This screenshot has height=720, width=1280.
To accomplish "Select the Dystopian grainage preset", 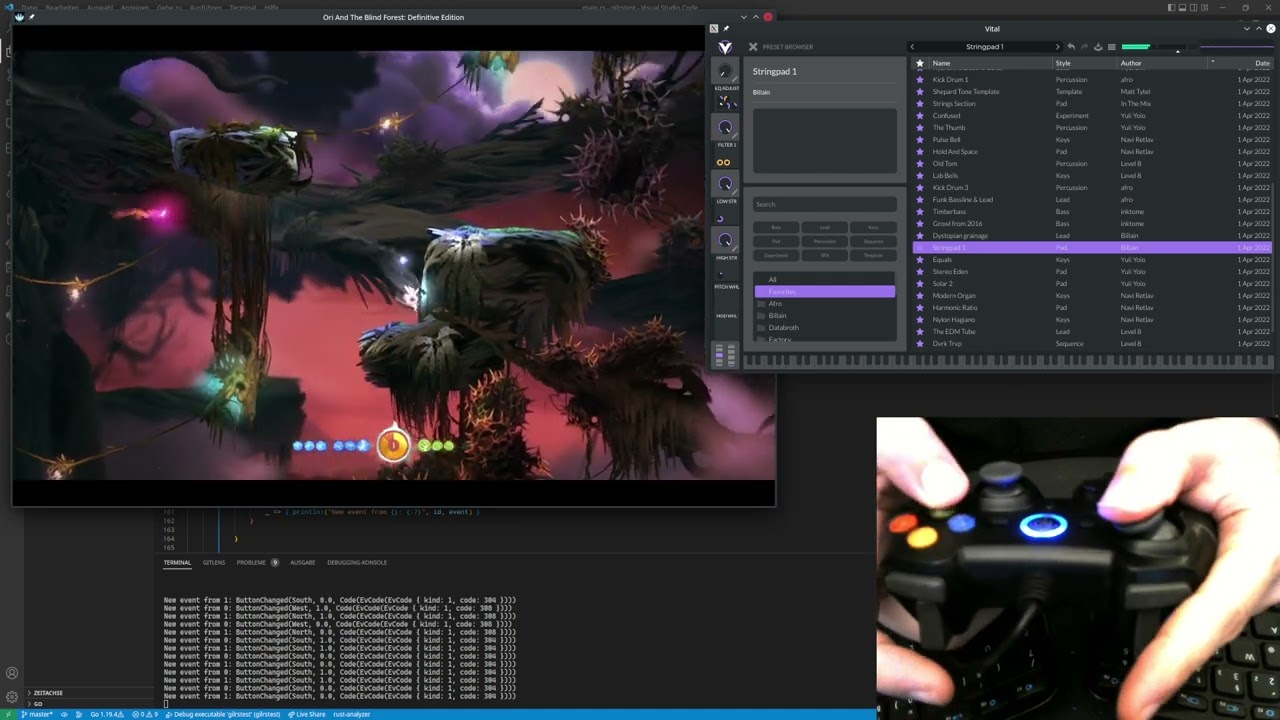I will click(x=1093, y=236).
